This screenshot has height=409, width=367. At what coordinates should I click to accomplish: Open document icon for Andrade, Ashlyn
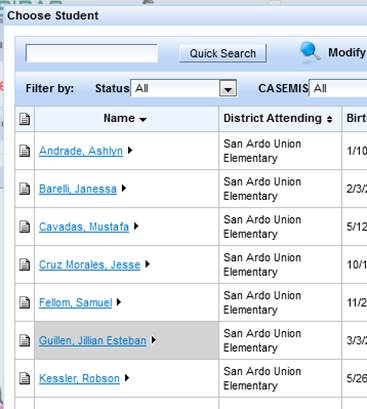[x=25, y=151]
